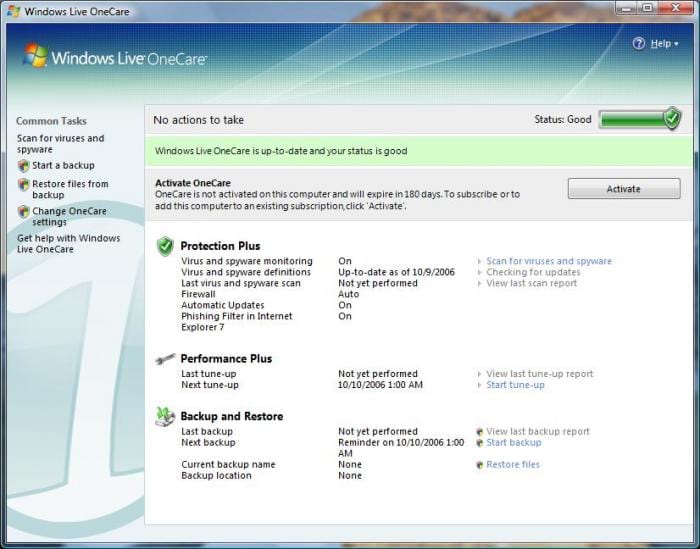Click the Checking for updates link
This screenshot has height=549, width=700.
point(533,272)
